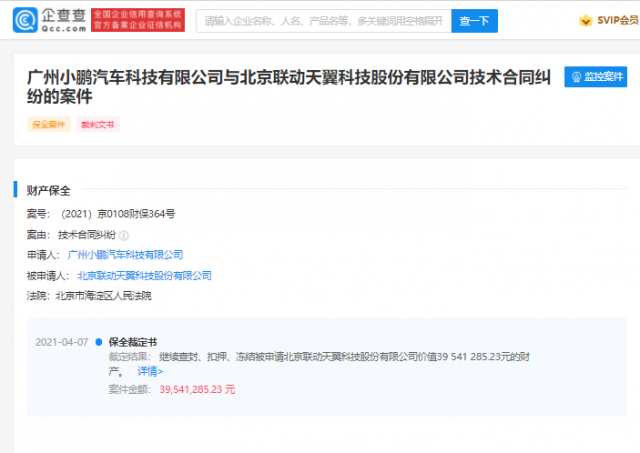Open the 详情> details link
The image size is (640, 453).
150,371
